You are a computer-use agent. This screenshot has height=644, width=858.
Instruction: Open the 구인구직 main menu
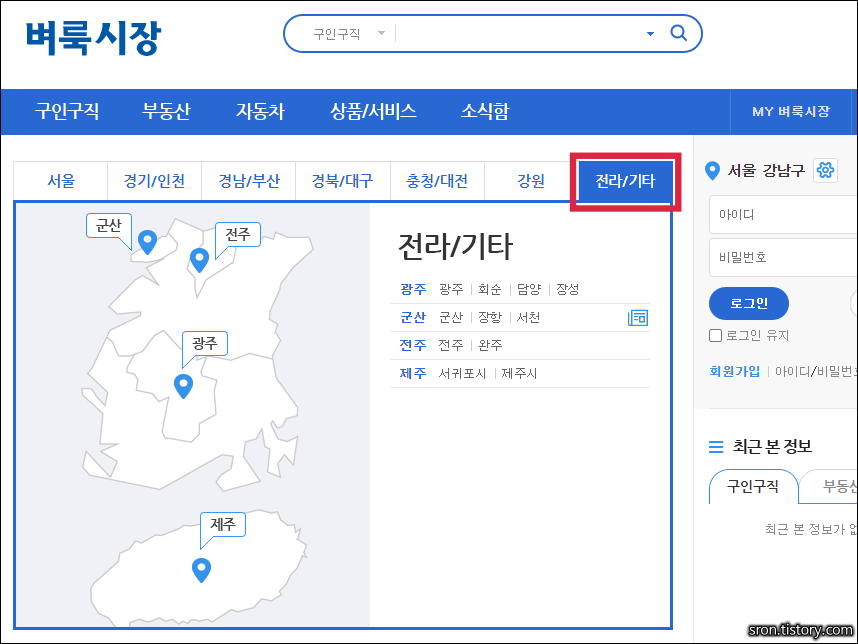tap(67, 111)
